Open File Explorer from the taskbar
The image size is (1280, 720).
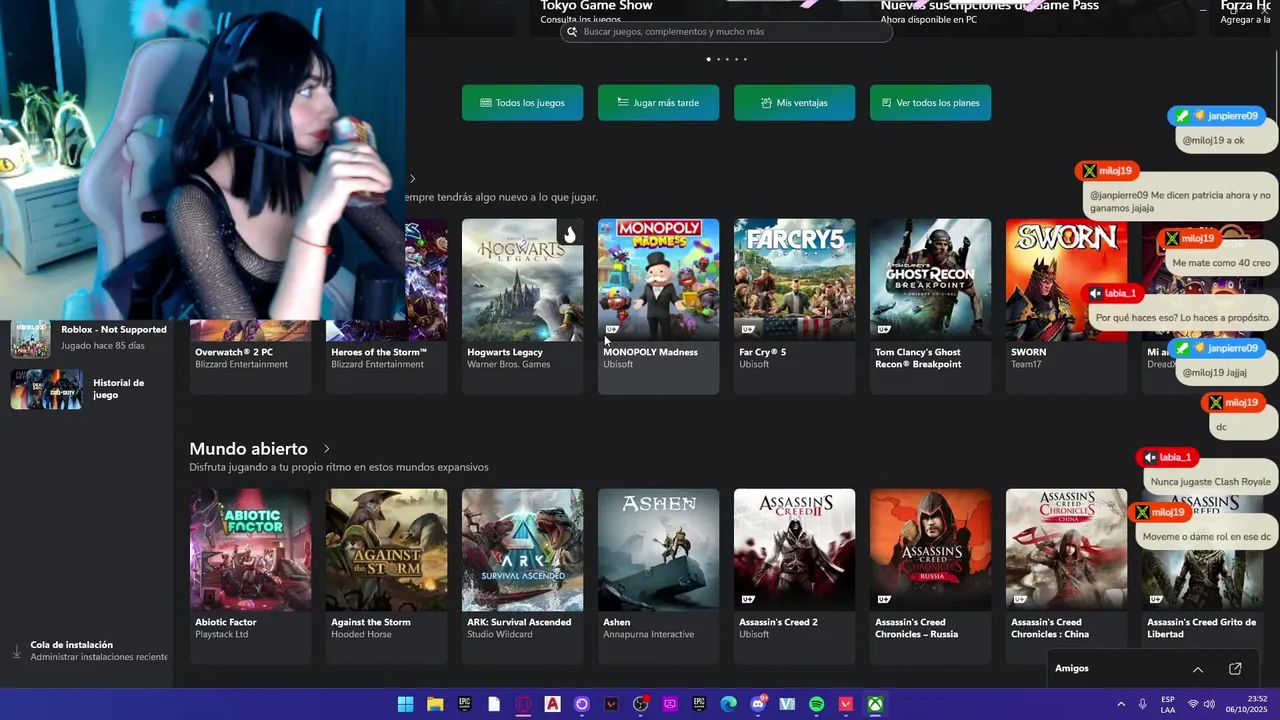435,704
